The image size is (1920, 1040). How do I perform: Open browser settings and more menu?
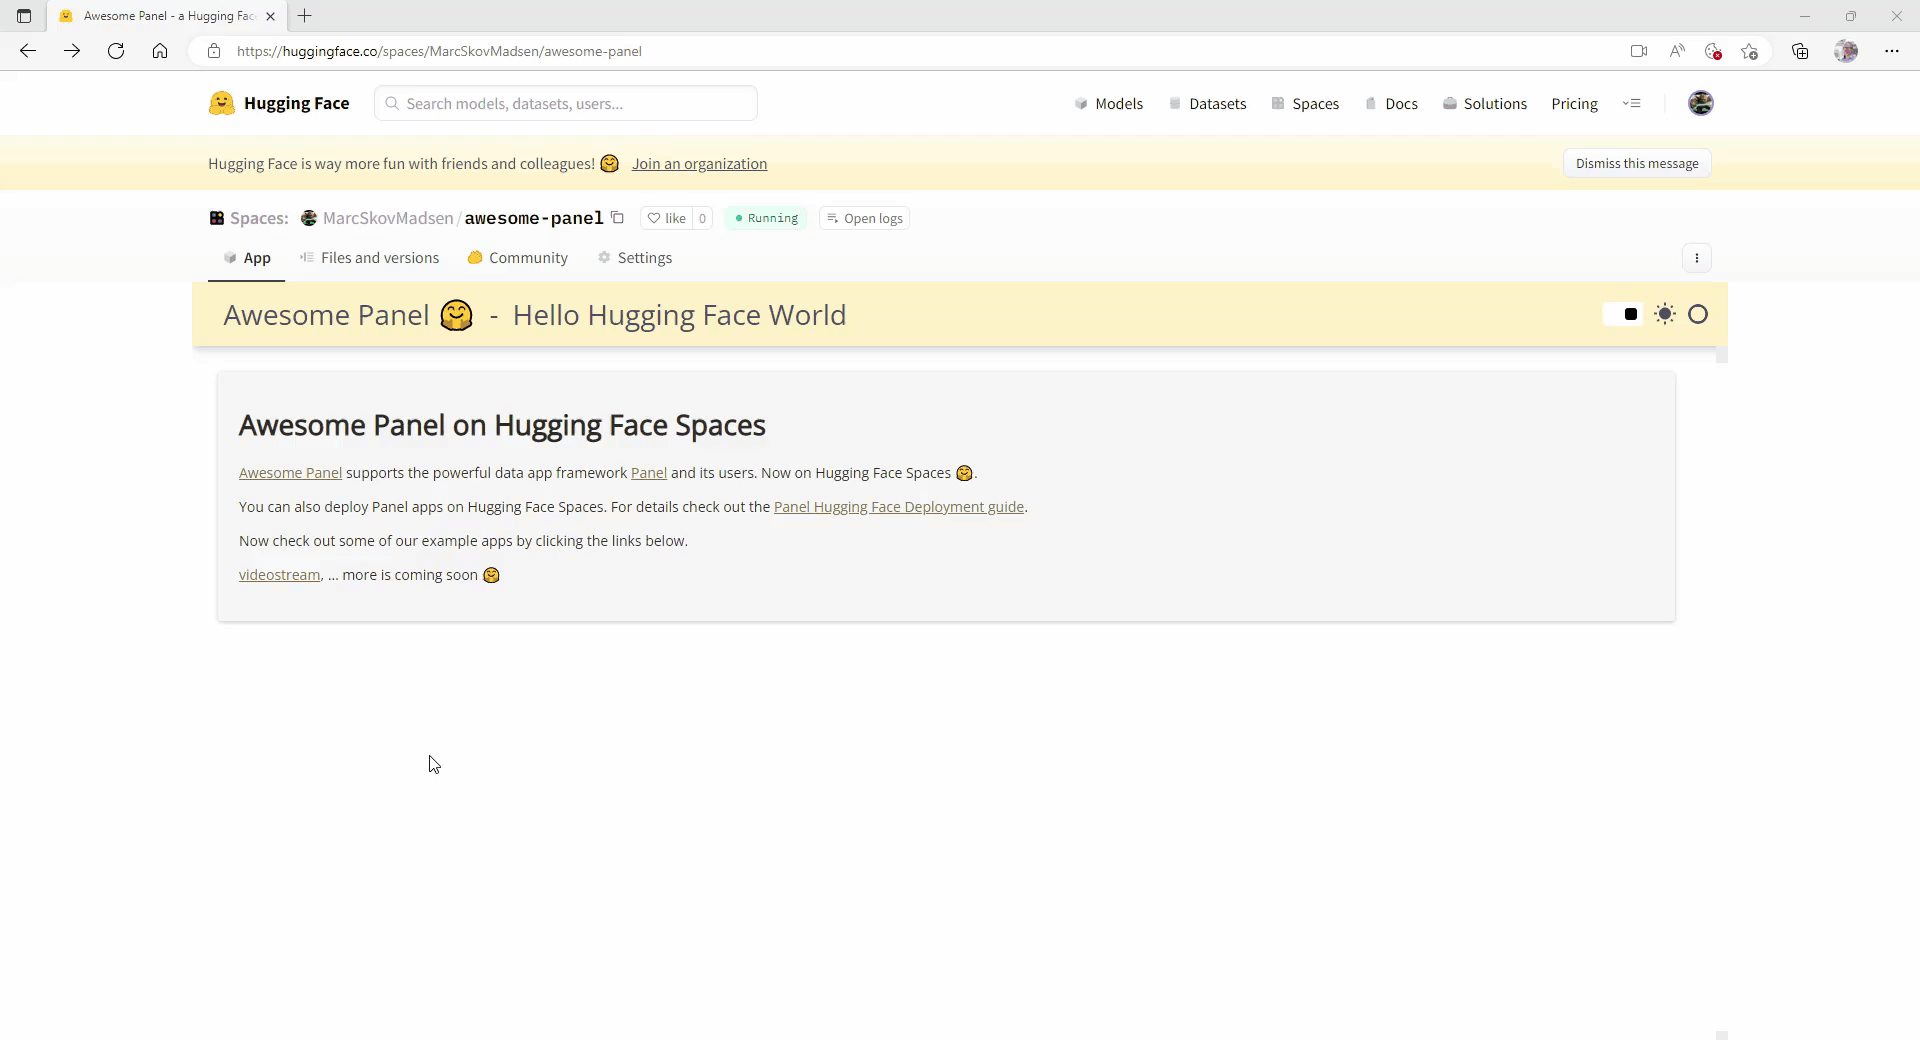[1892, 51]
